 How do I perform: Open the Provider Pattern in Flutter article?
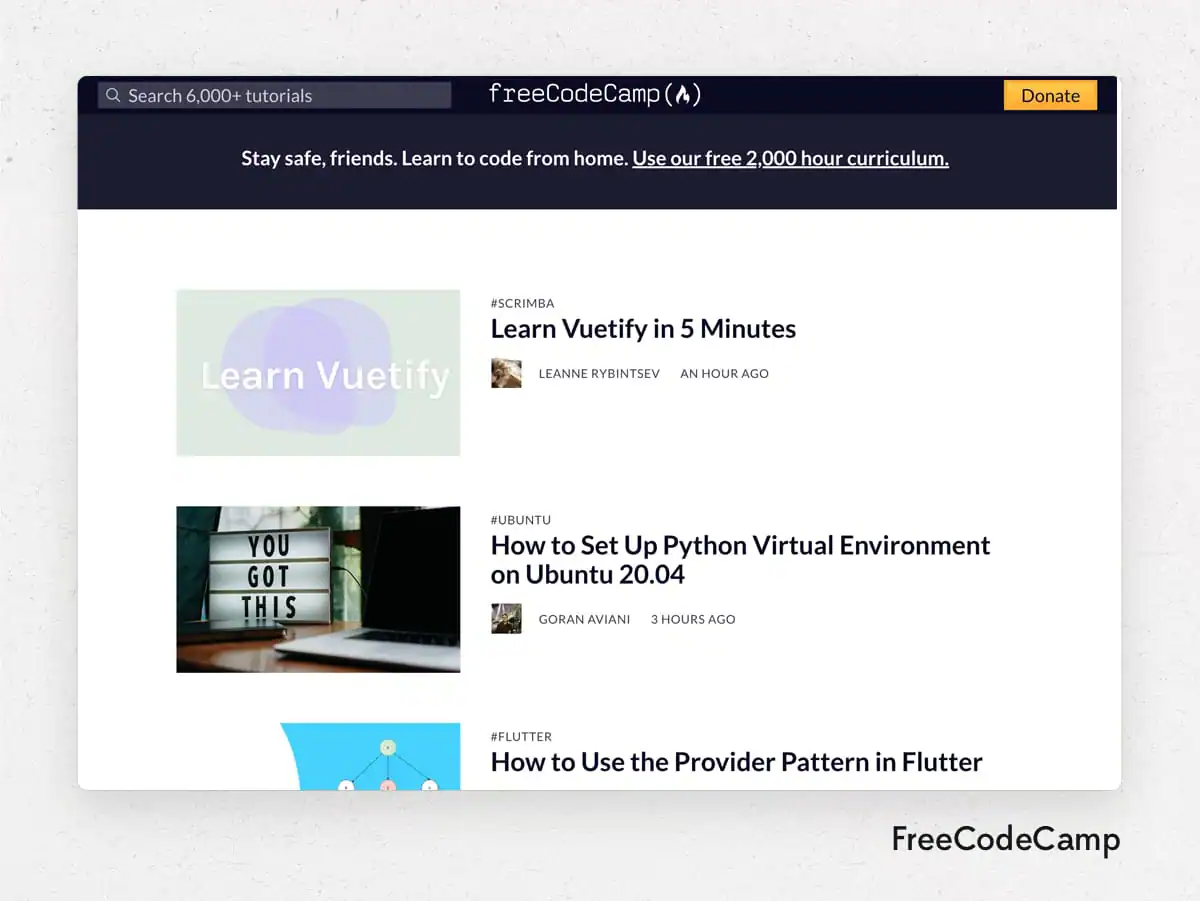735,762
